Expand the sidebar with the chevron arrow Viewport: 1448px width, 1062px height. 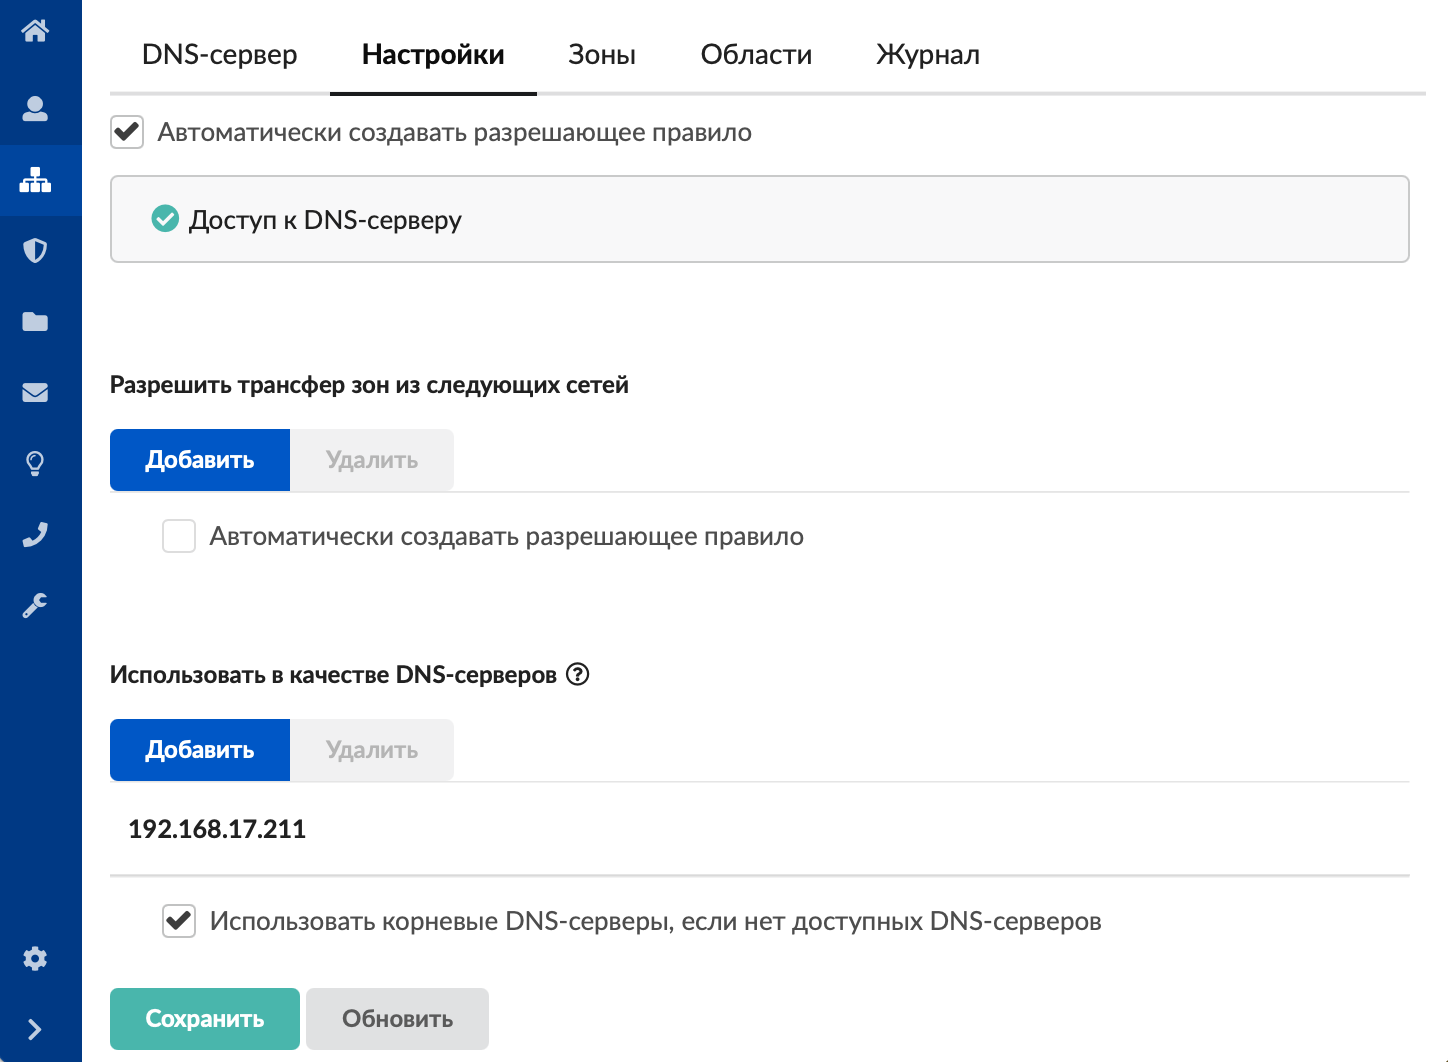[35, 1029]
